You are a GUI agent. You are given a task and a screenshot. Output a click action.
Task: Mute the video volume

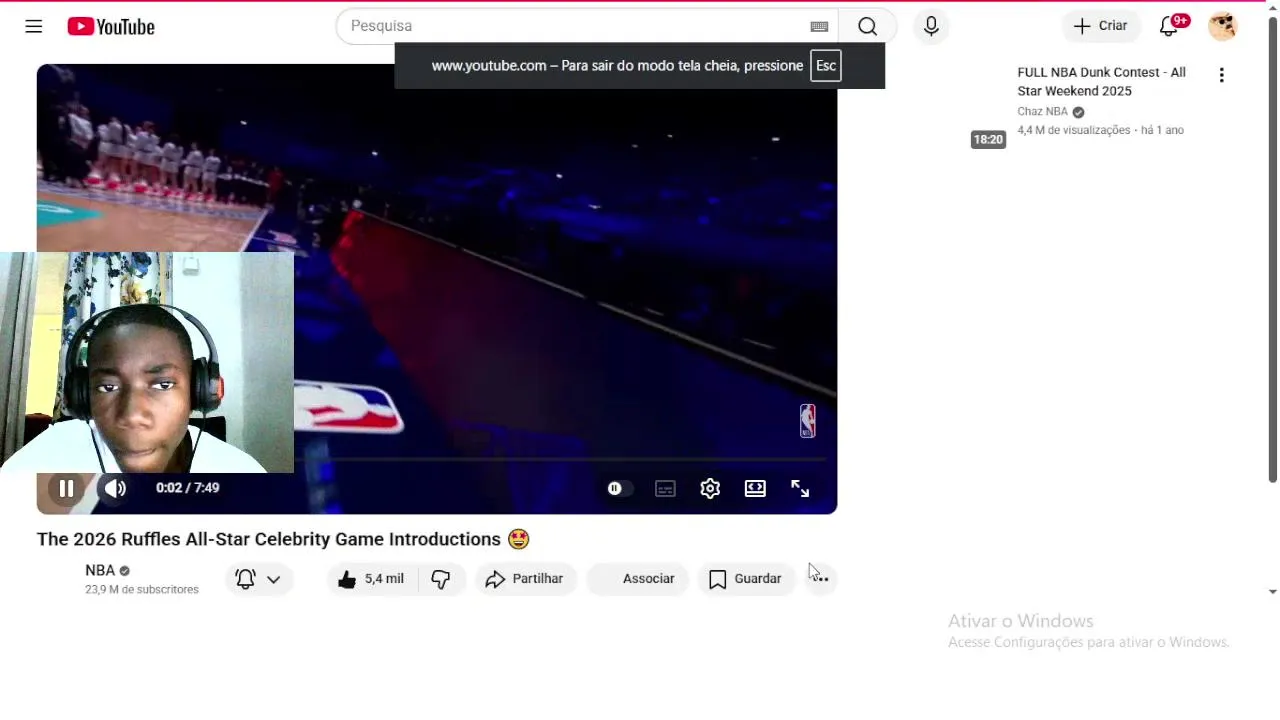click(x=115, y=488)
